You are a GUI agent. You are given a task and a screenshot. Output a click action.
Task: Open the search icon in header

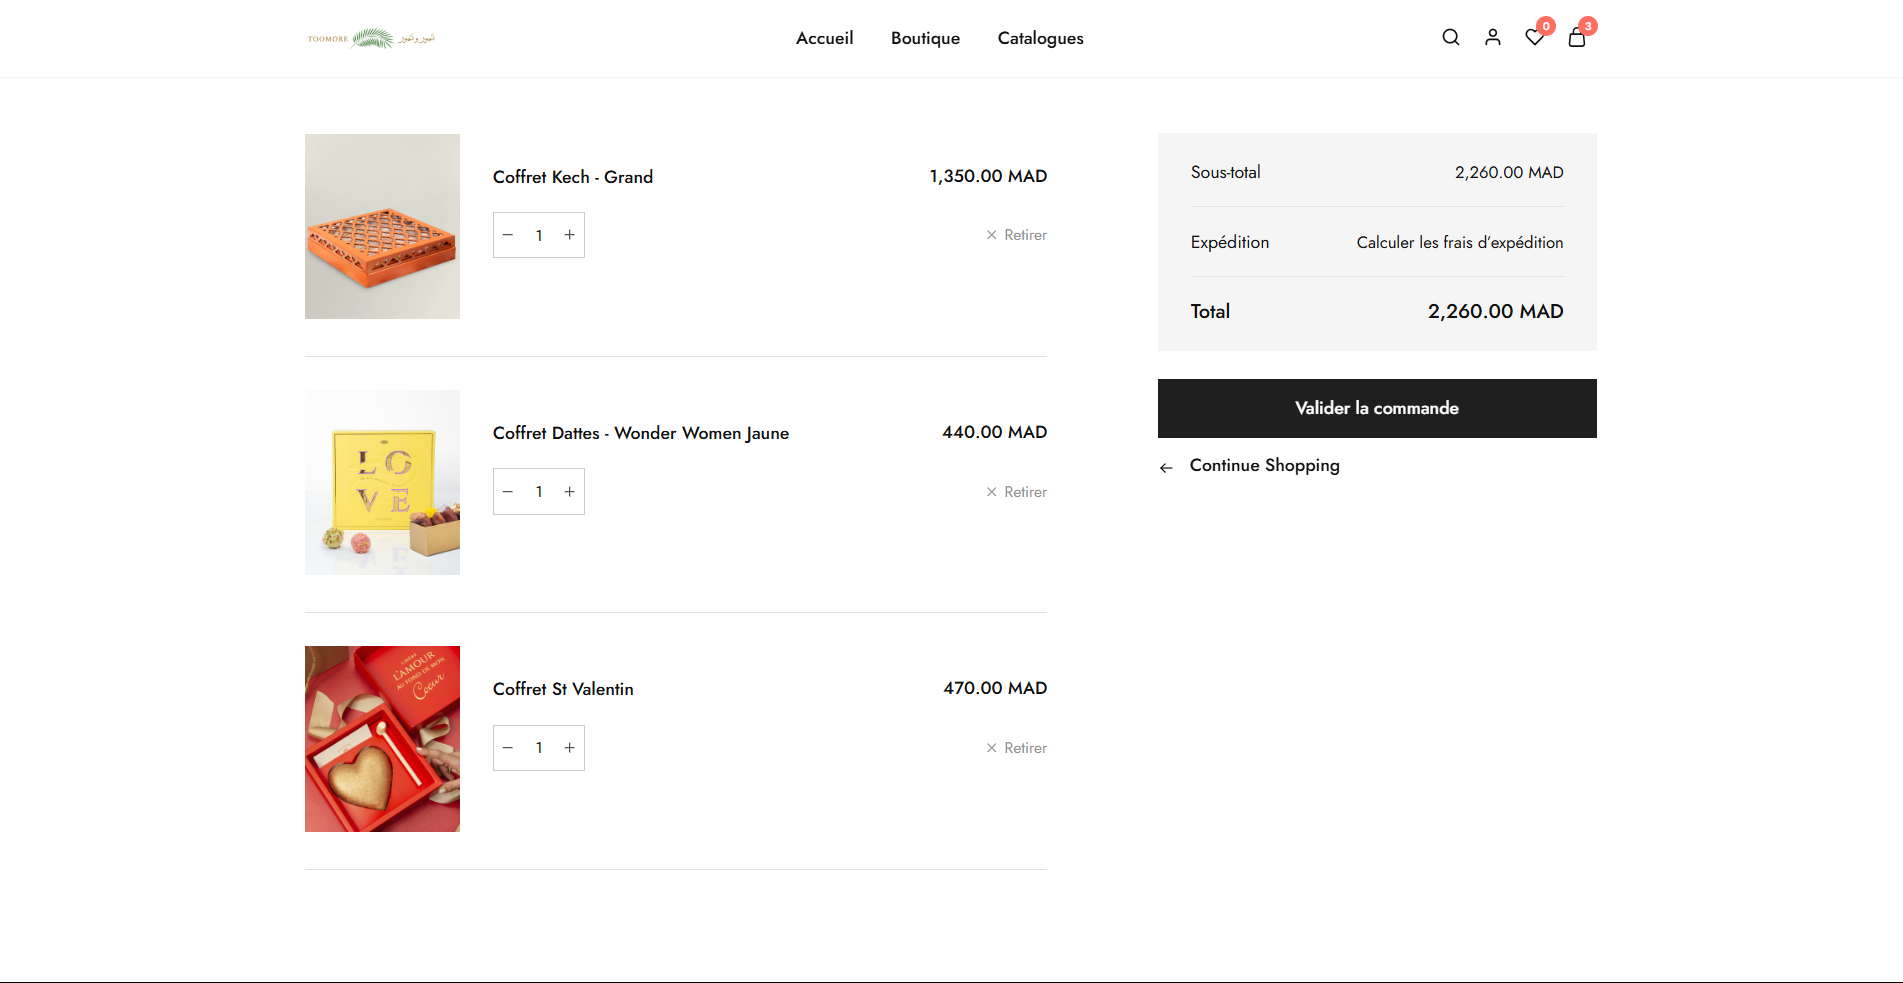(x=1450, y=38)
